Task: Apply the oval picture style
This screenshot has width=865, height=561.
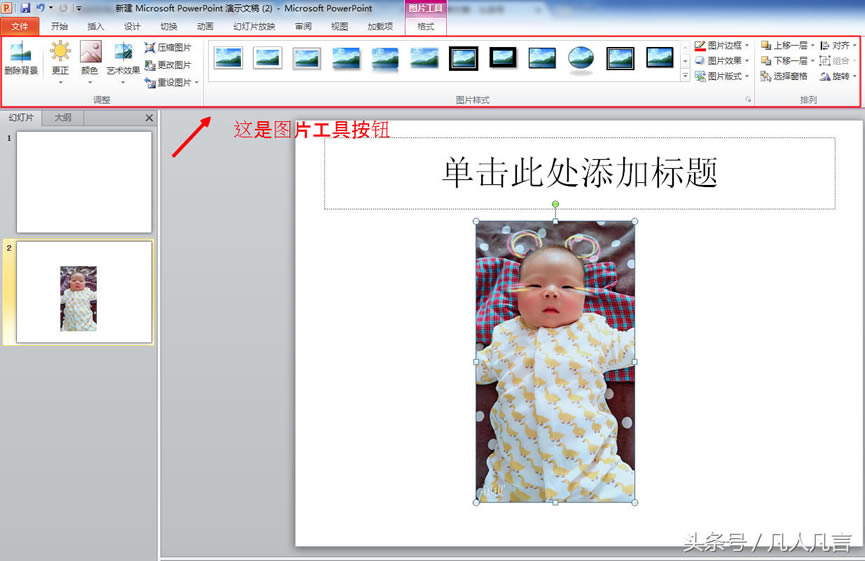Action: click(x=581, y=58)
